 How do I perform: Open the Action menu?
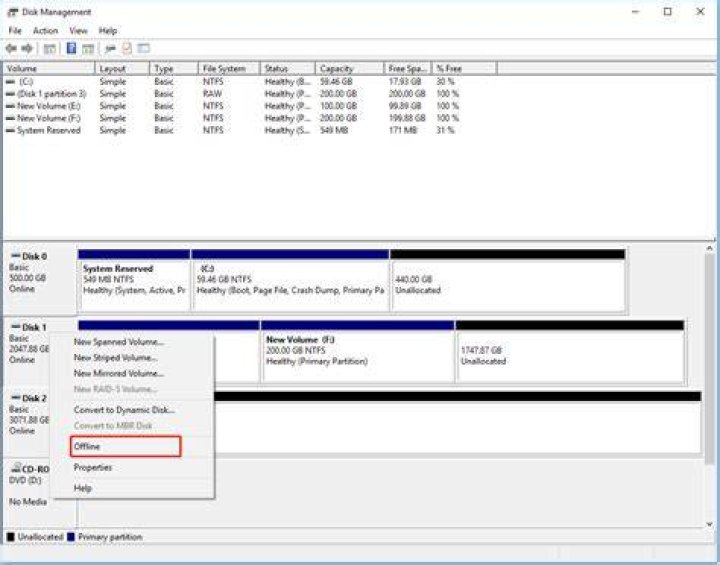click(x=45, y=31)
